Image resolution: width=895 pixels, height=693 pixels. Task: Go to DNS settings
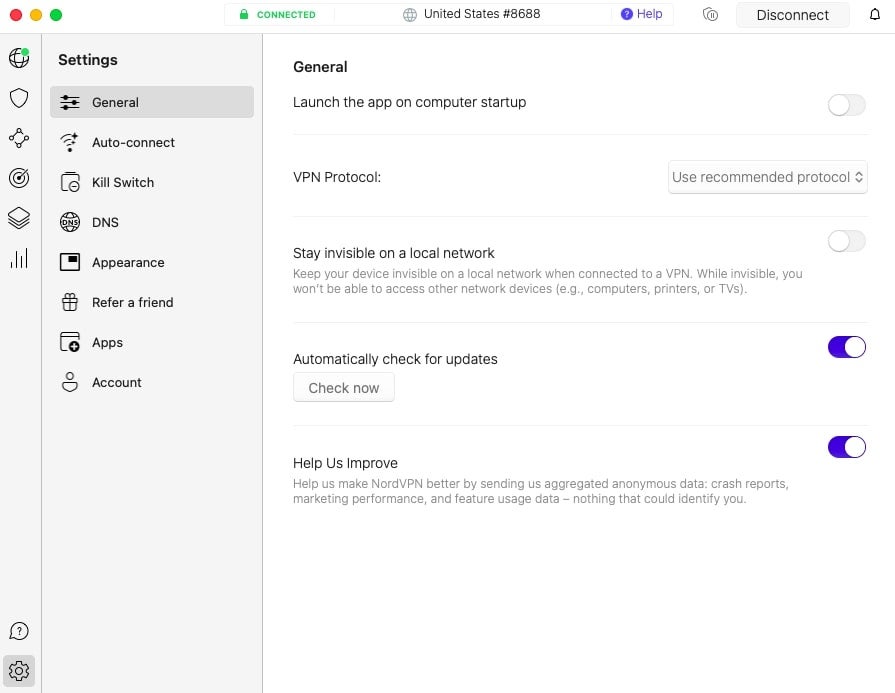[x=105, y=222]
